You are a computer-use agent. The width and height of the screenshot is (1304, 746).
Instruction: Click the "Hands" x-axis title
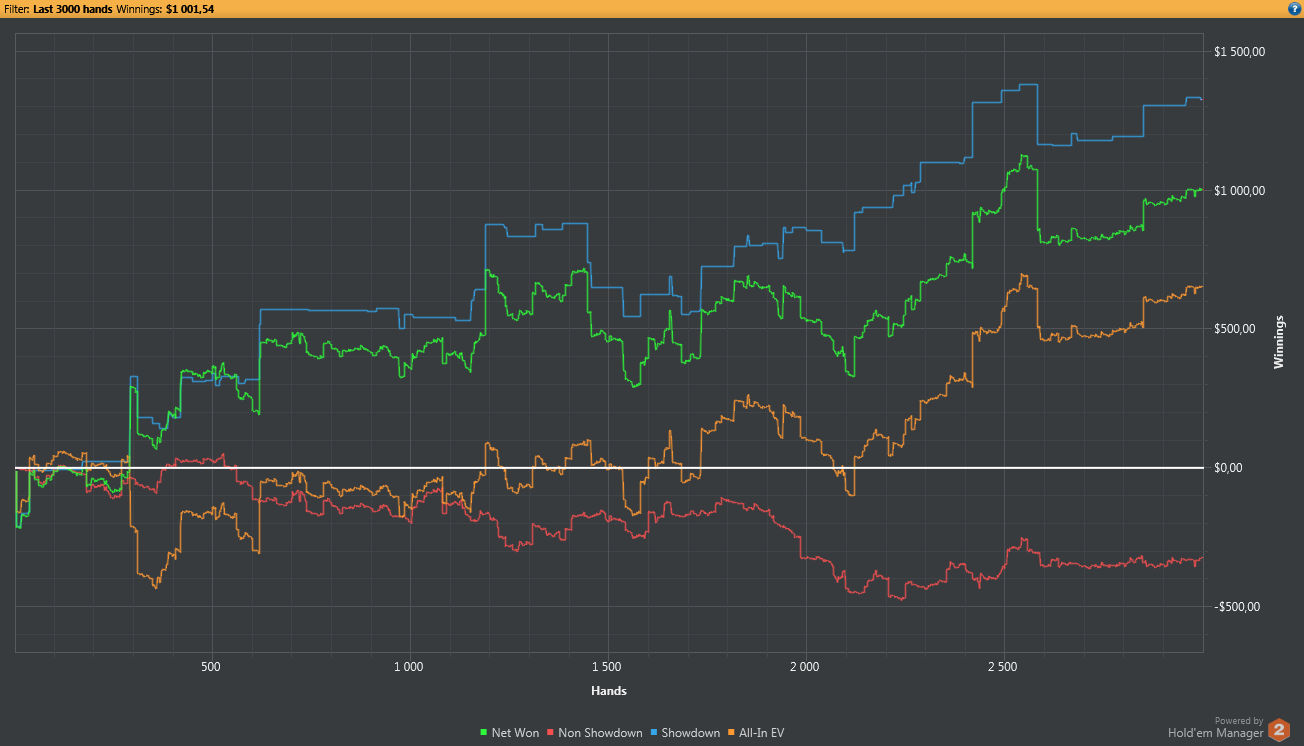(609, 691)
